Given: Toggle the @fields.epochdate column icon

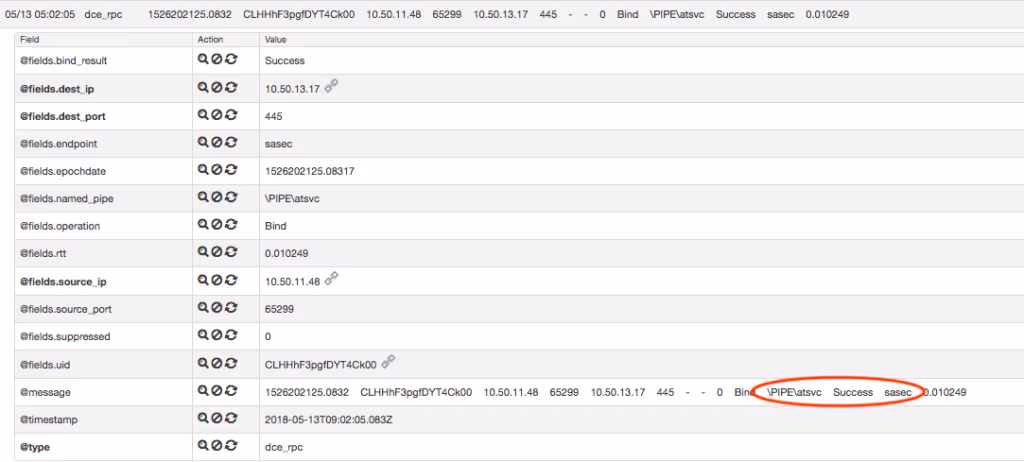Looking at the screenshot, I should tap(231, 169).
